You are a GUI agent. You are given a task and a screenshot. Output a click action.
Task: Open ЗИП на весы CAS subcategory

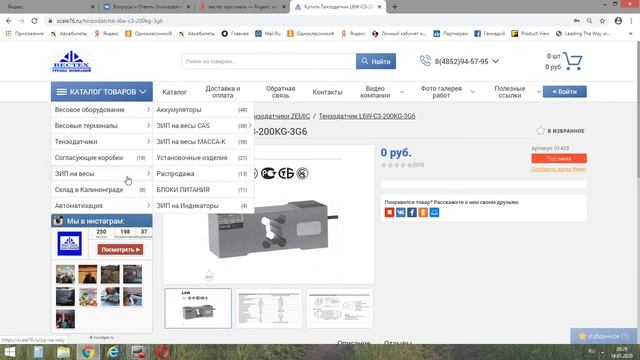pos(203,126)
